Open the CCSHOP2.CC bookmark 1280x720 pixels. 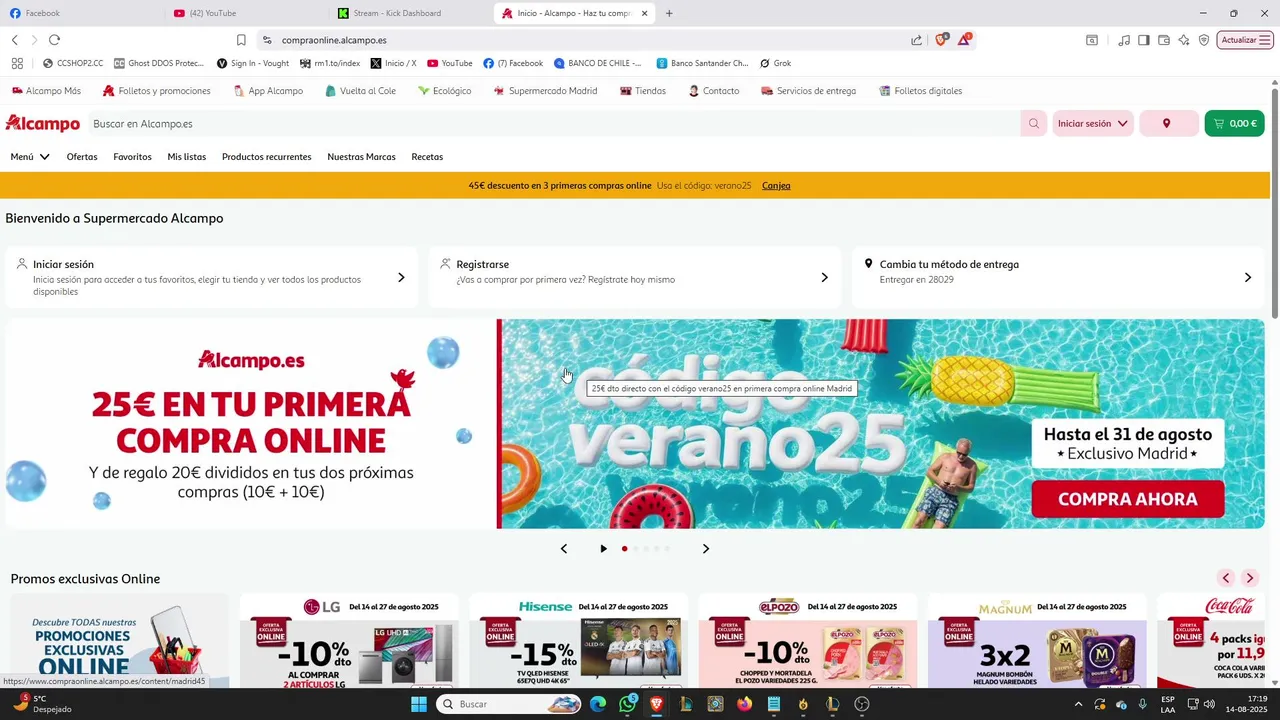pyautogui.click(x=73, y=63)
